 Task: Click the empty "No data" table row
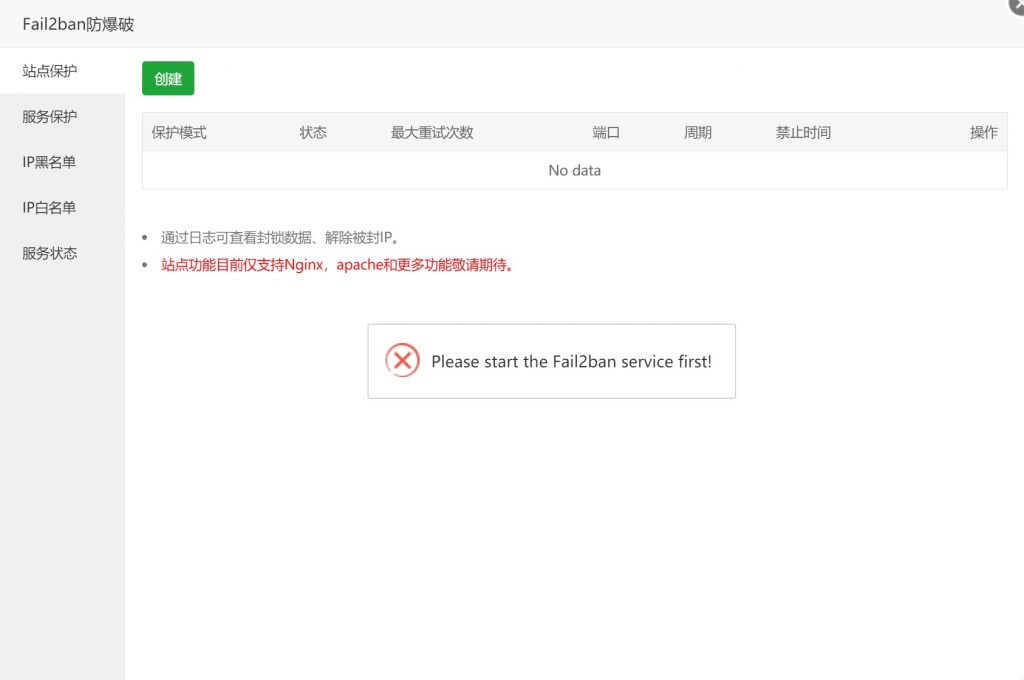click(574, 170)
